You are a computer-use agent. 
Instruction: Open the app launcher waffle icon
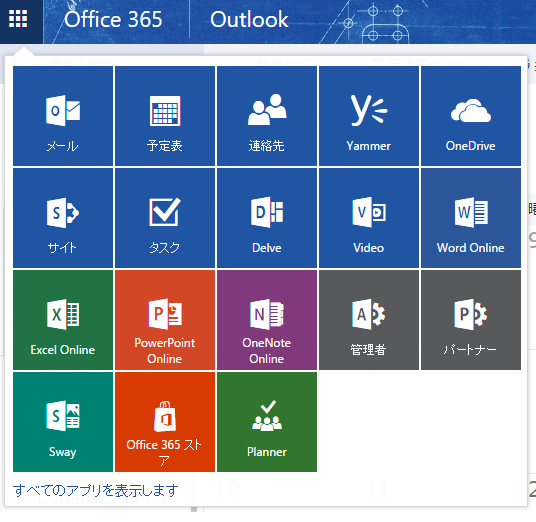tap(18, 19)
